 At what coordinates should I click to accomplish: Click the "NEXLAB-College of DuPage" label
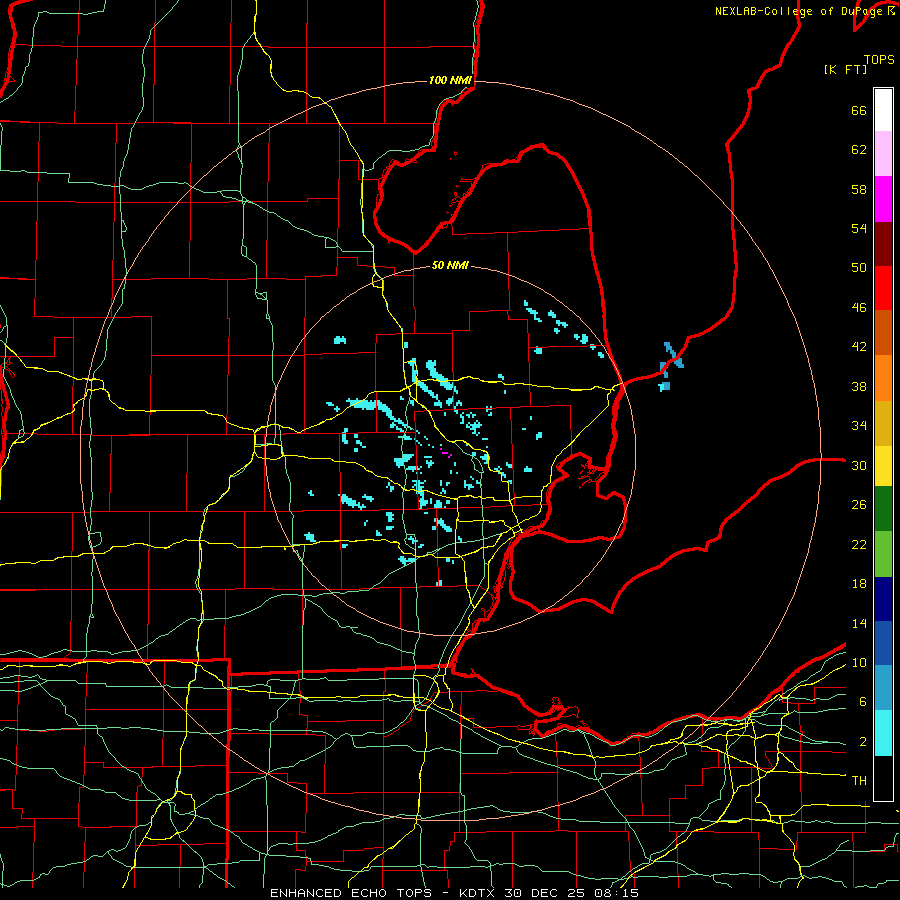[800, 11]
